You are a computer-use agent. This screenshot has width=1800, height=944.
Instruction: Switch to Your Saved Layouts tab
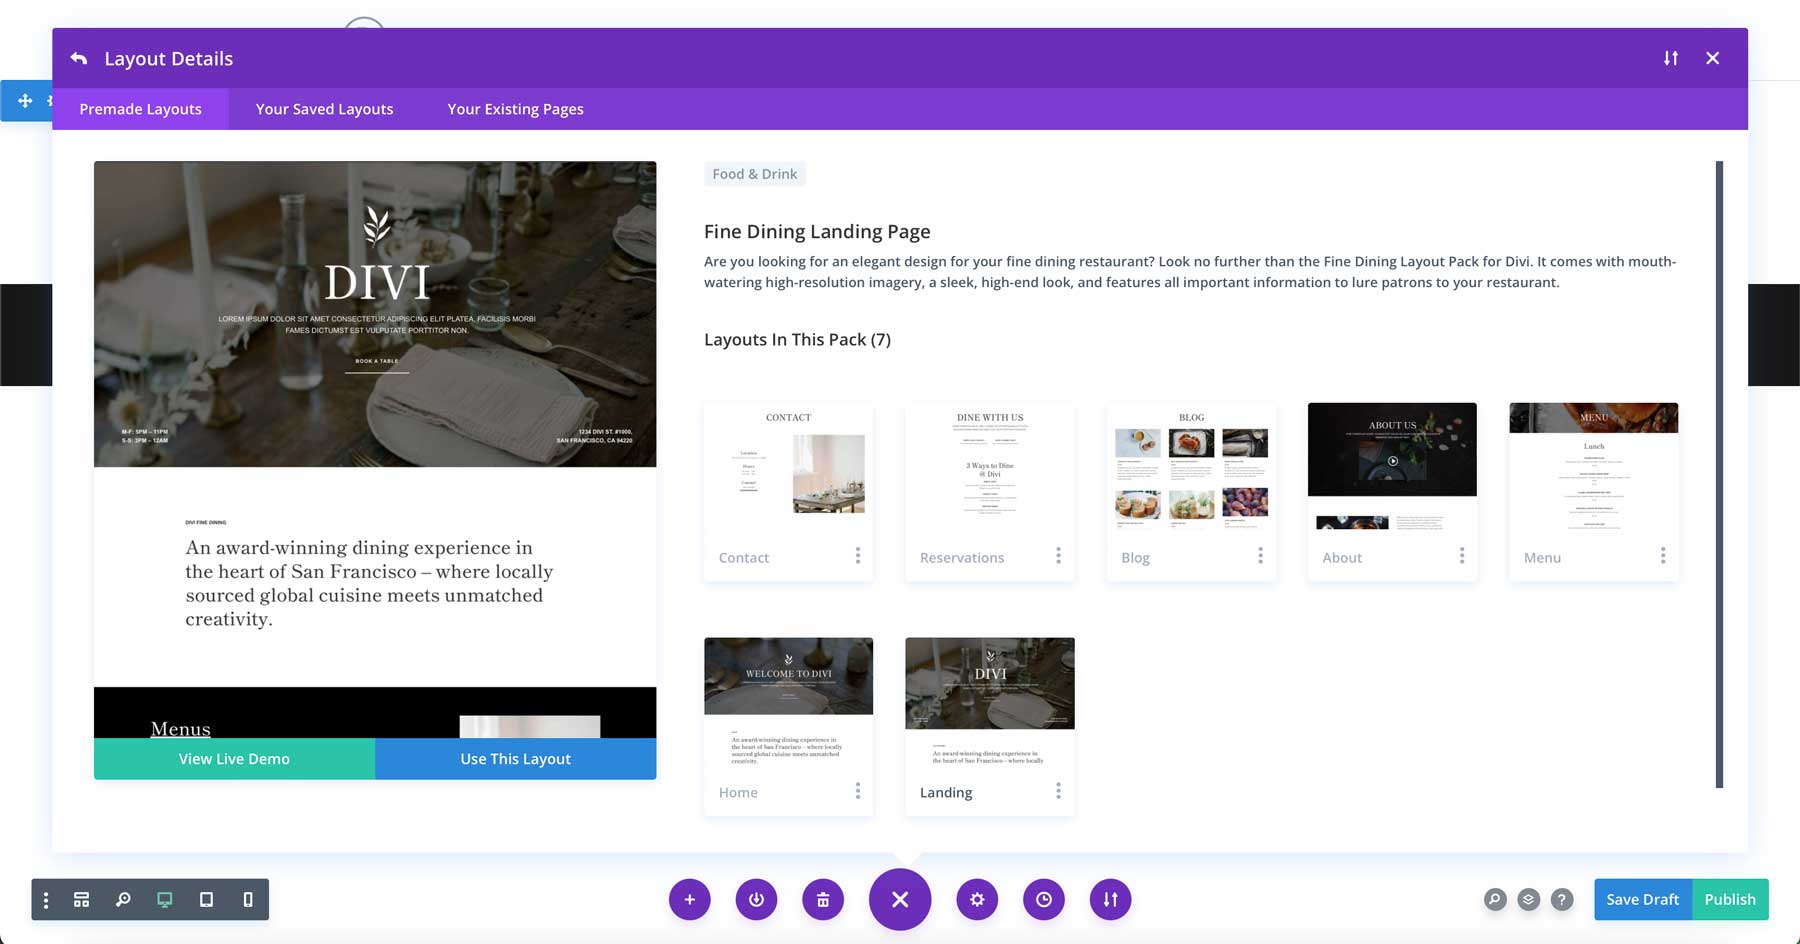click(324, 109)
